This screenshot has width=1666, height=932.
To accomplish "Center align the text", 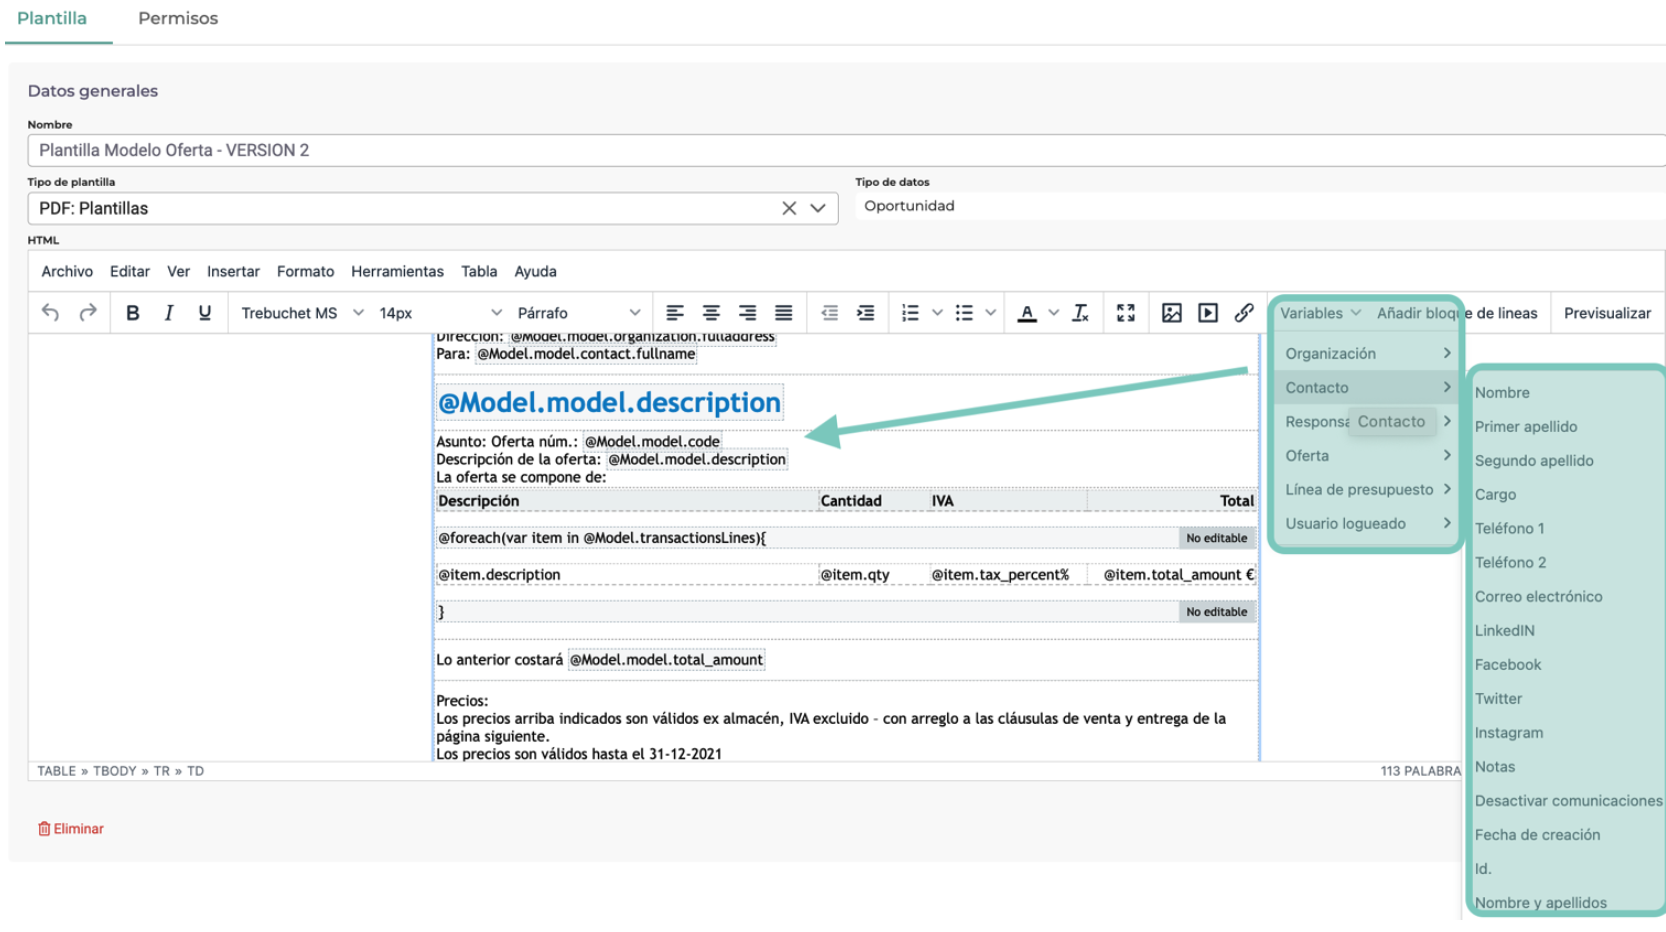I will point(711,313).
